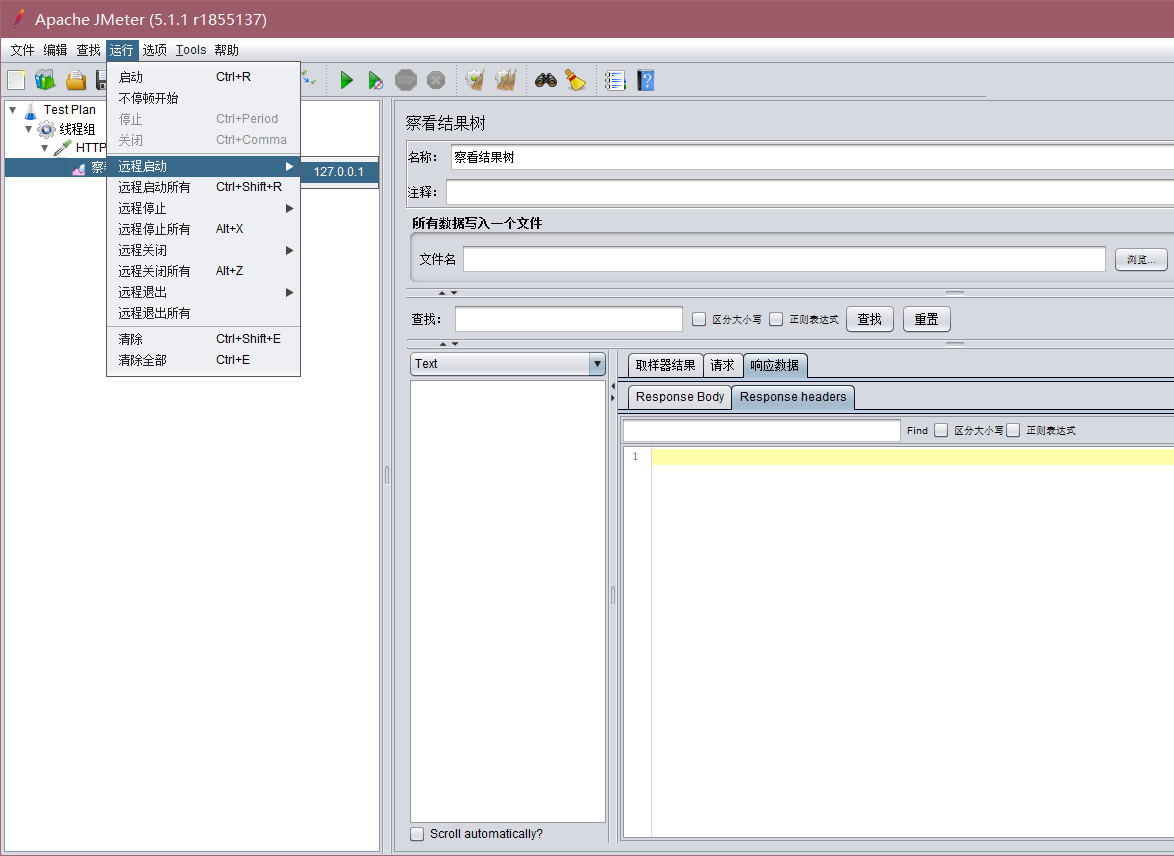Click the flask icon beside Test Plan
Screen dimensions: 1174x856
tap(30, 110)
